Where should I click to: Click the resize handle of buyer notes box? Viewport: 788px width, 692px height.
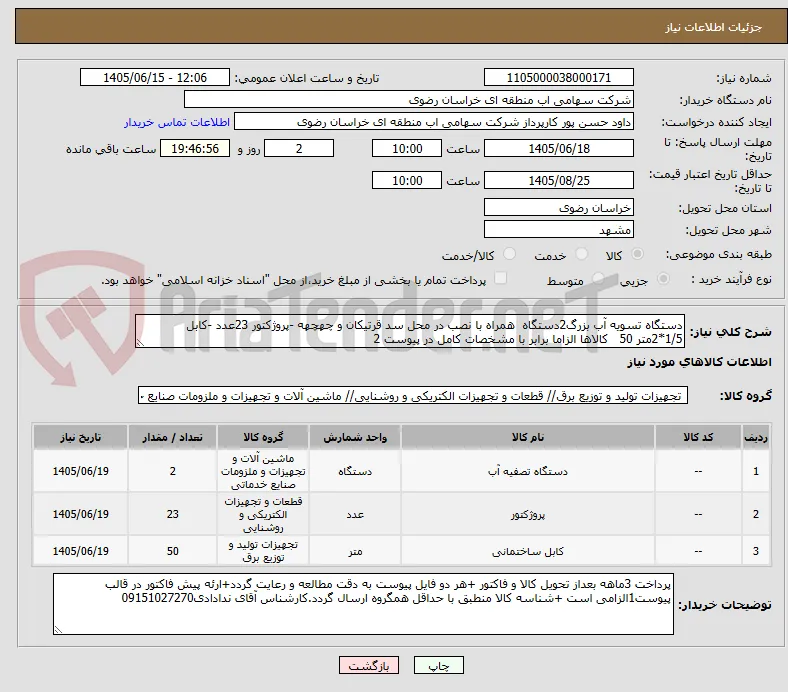pos(59,629)
